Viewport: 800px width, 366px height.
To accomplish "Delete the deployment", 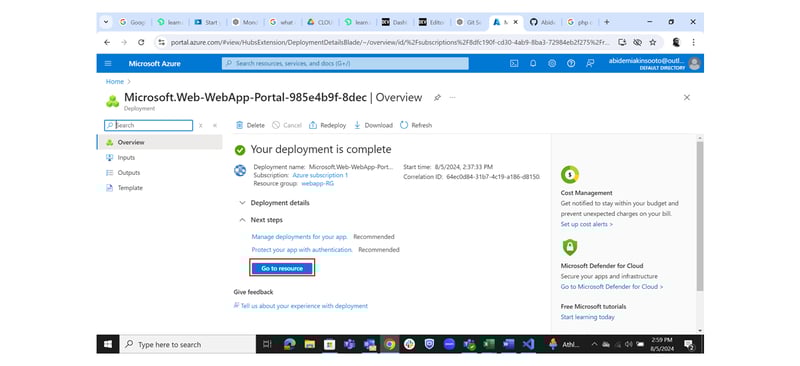I will 250,125.
